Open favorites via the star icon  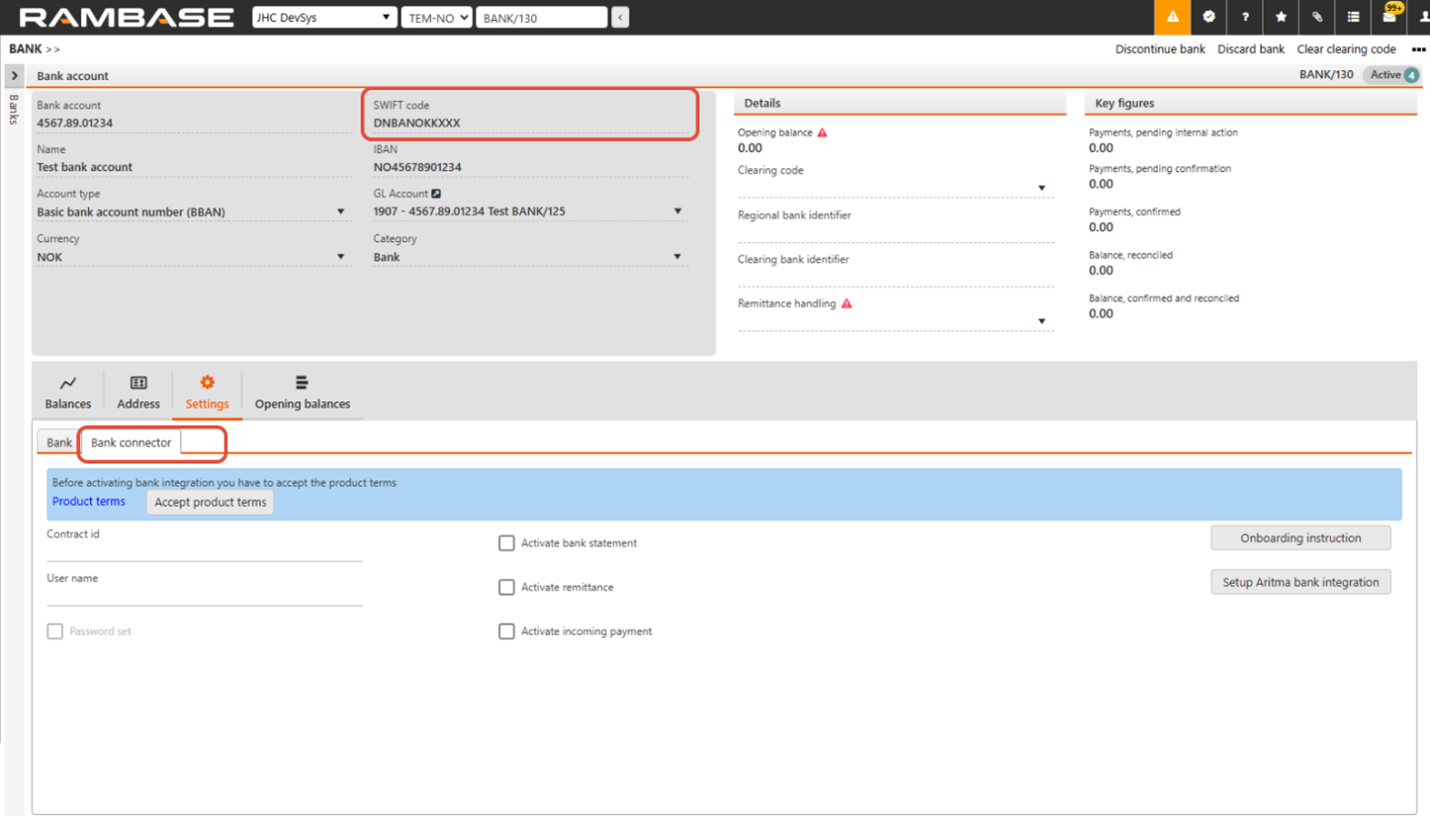(1281, 17)
